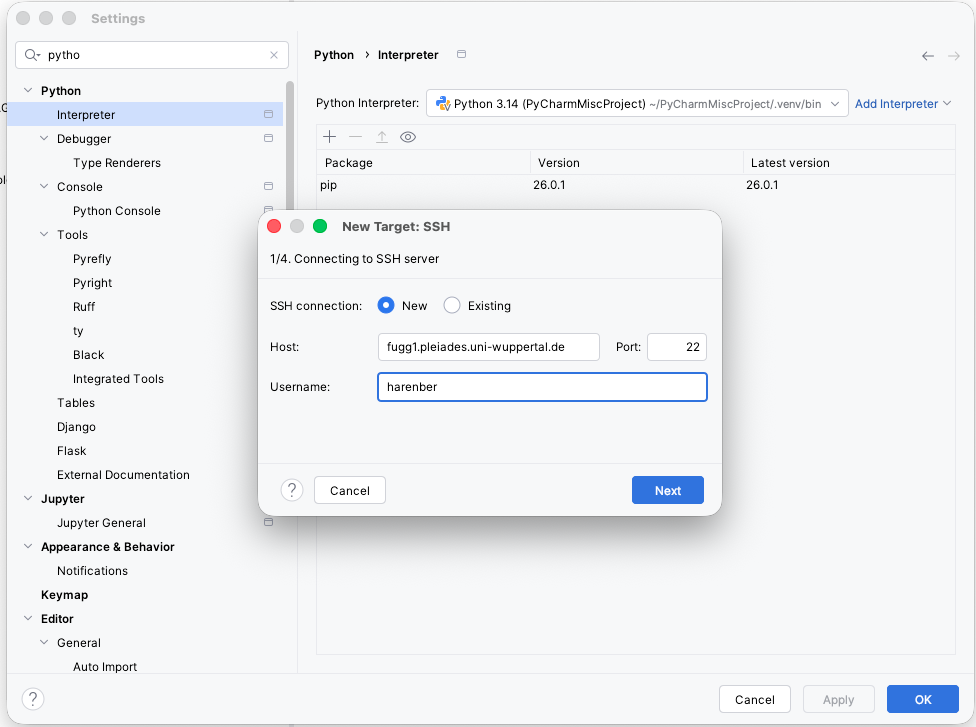The height and width of the screenshot is (727, 976).
Task: Click the forward arrow in the settings header
Action: pyautogui.click(x=955, y=55)
